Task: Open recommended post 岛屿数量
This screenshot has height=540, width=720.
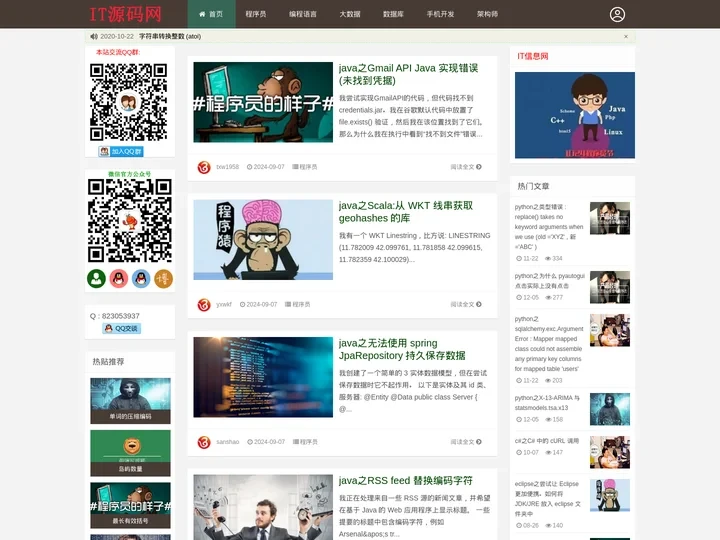Action: pyautogui.click(x=130, y=453)
